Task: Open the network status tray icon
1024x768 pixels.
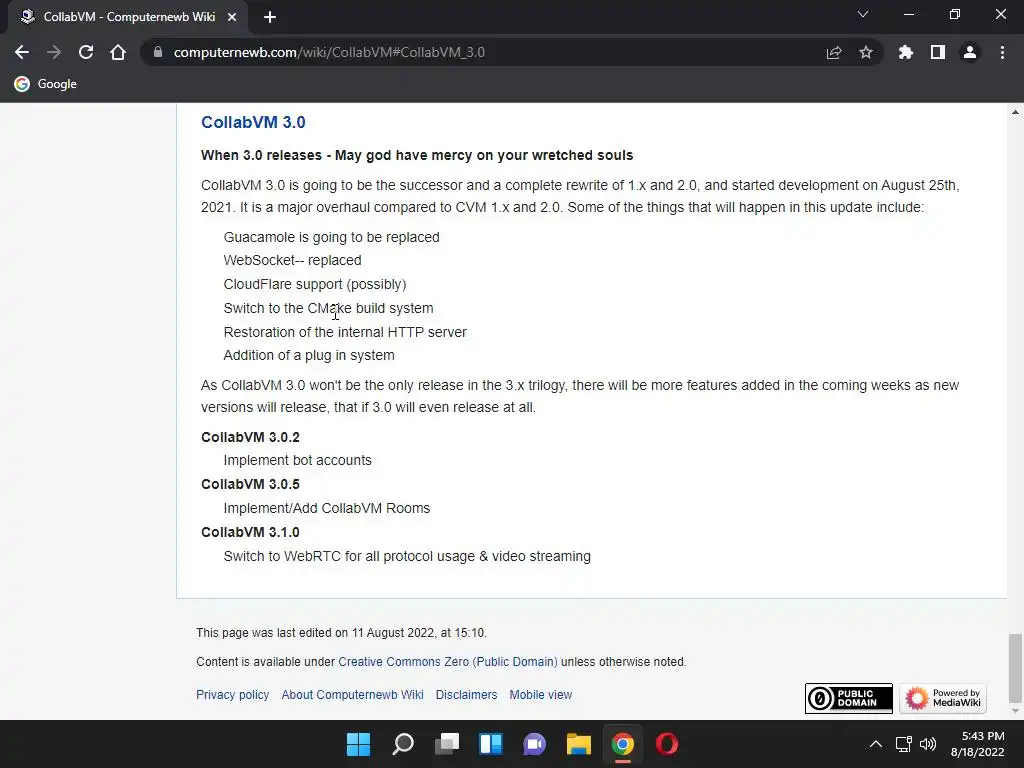Action: point(904,744)
